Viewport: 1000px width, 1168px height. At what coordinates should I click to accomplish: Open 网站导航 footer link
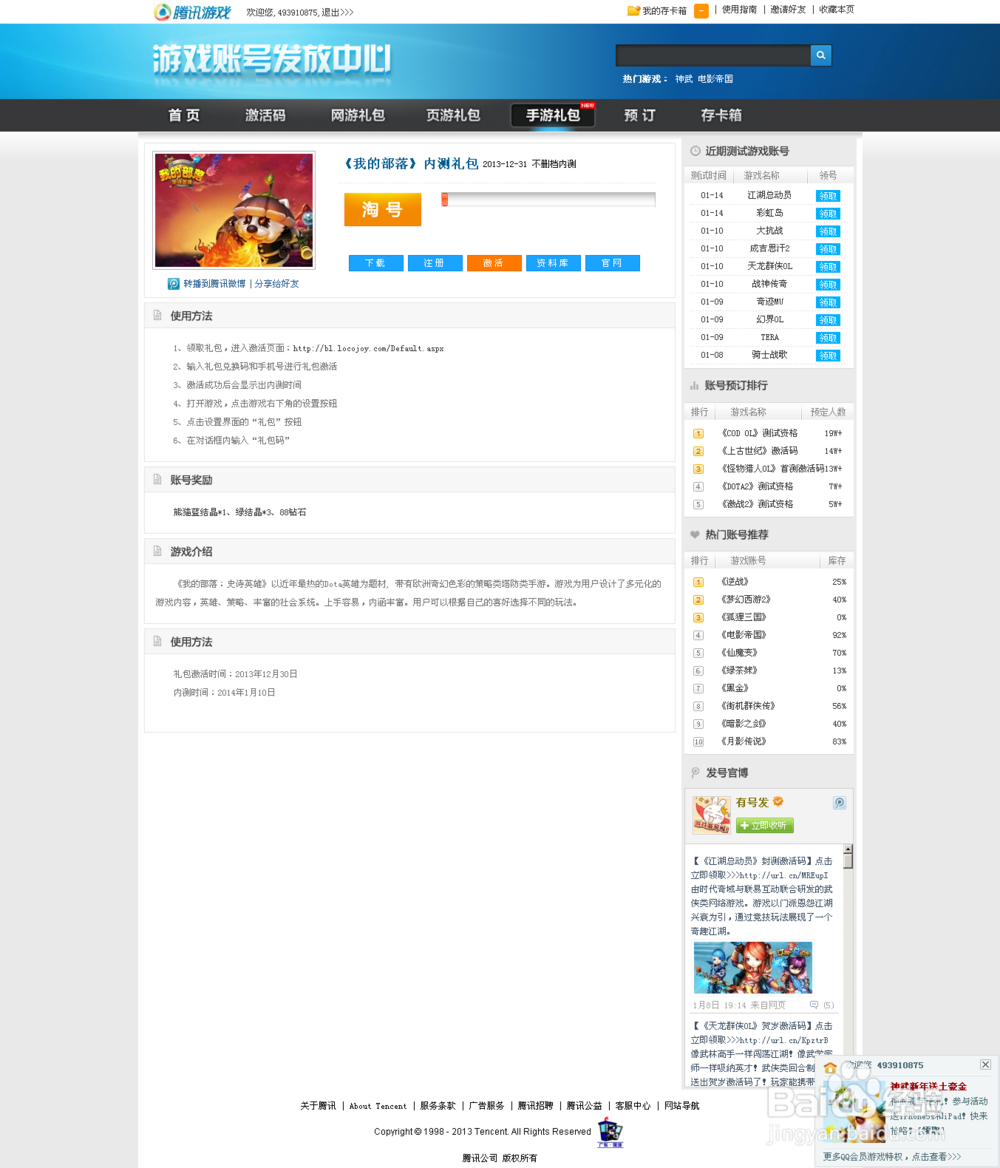682,1106
